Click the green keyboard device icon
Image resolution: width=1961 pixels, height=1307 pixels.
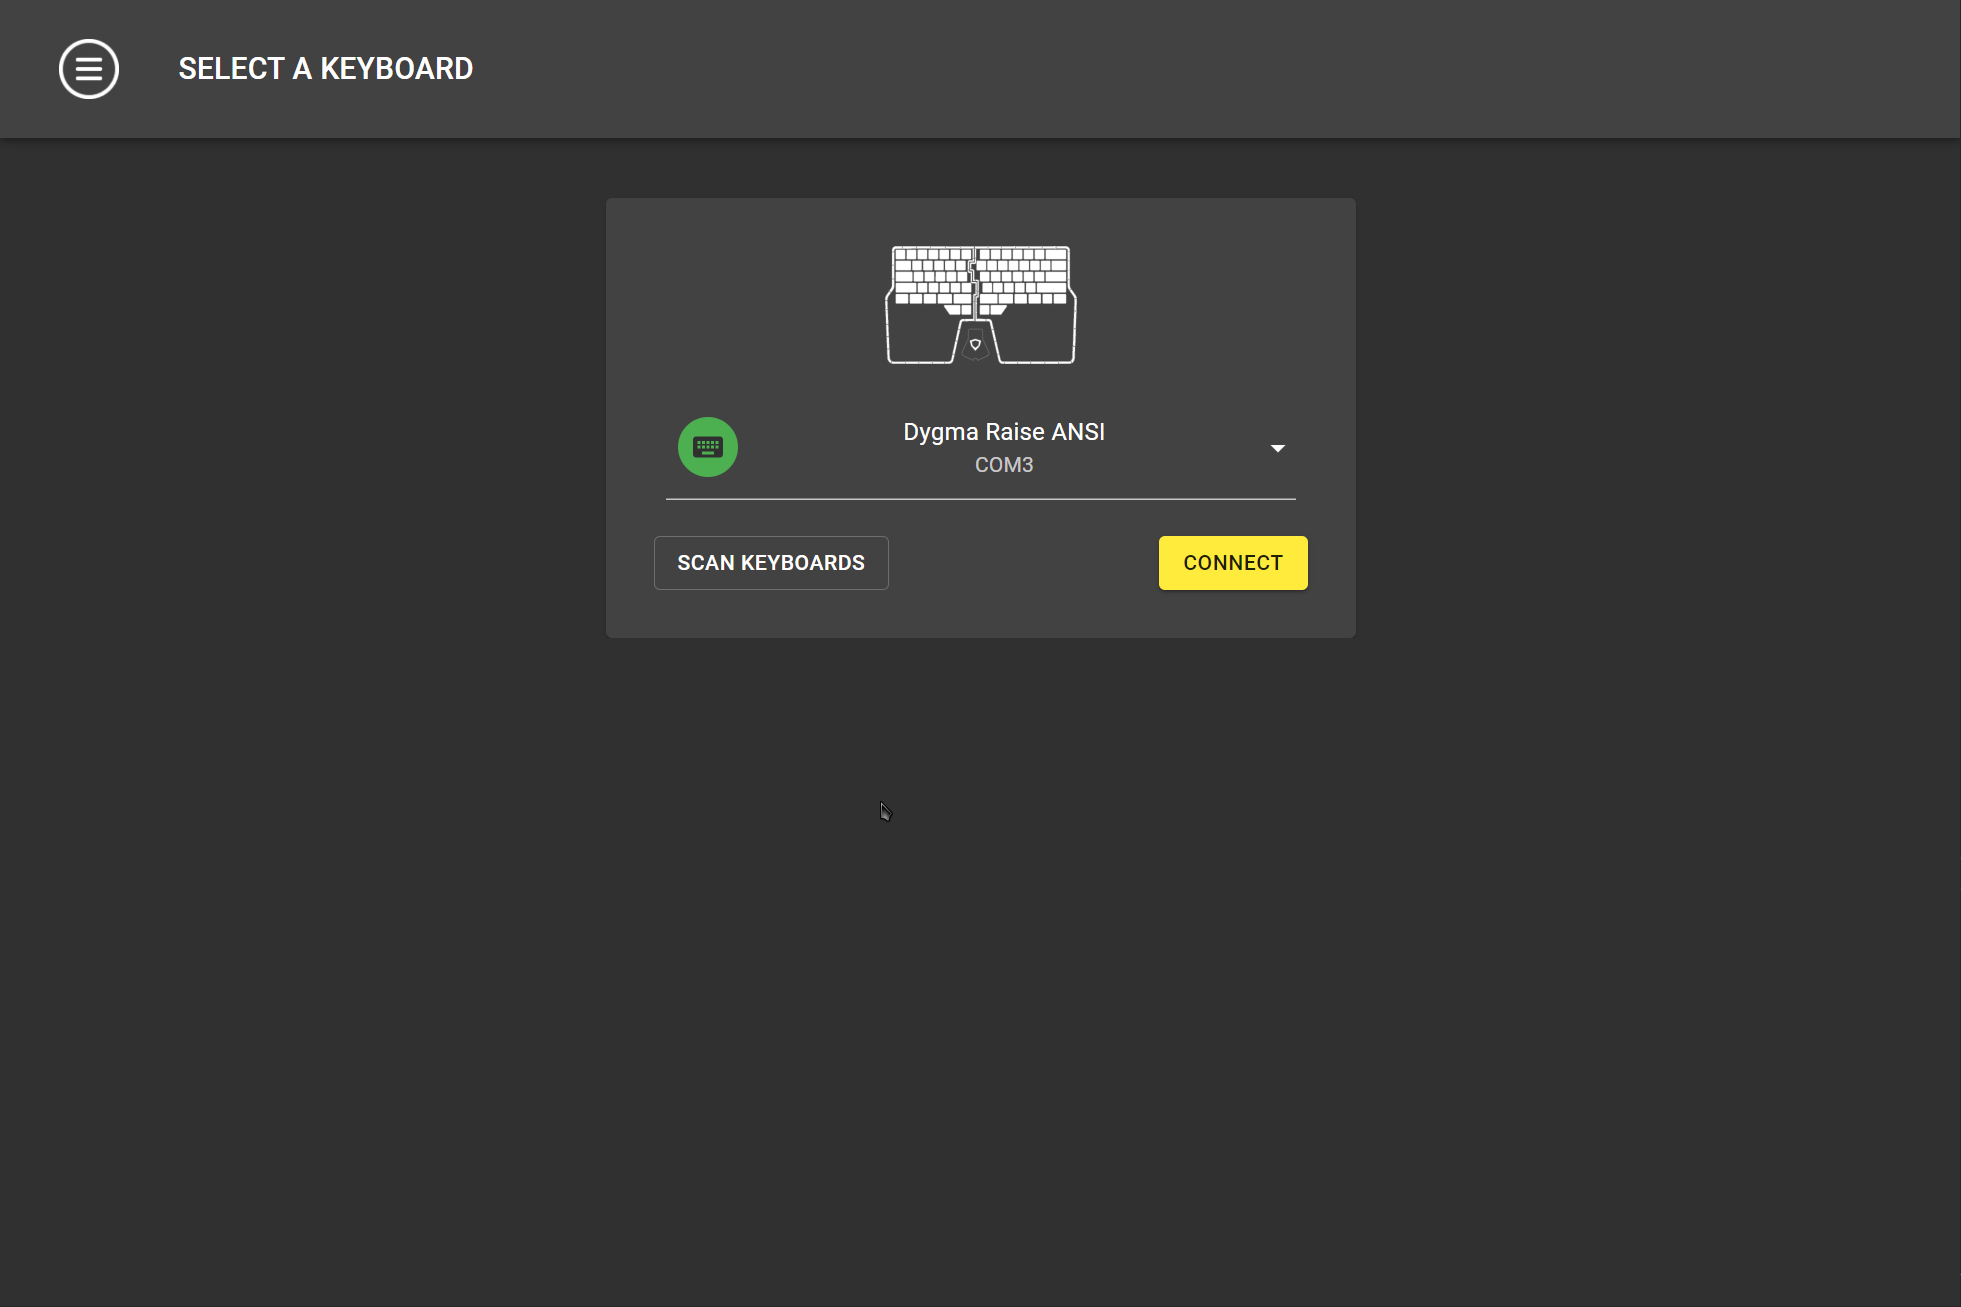pos(708,447)
